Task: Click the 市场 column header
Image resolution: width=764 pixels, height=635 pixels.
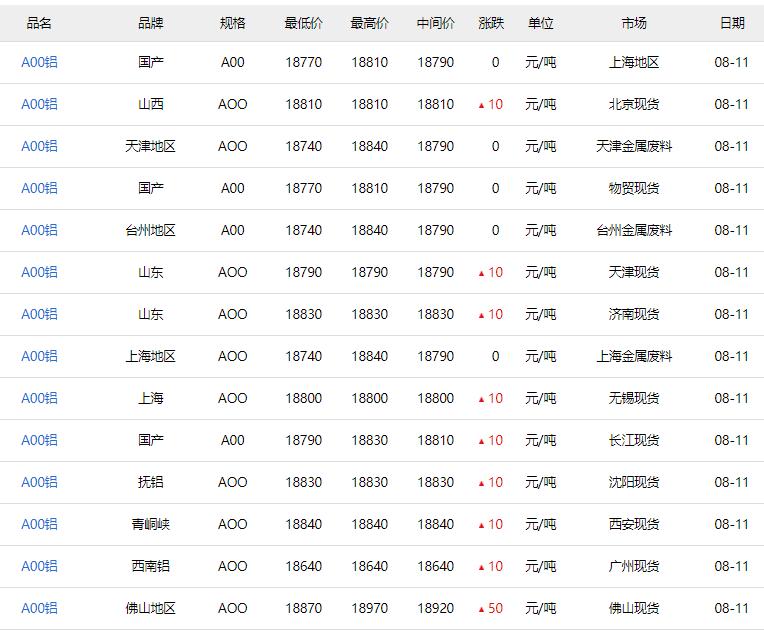Action: [634, 23]
